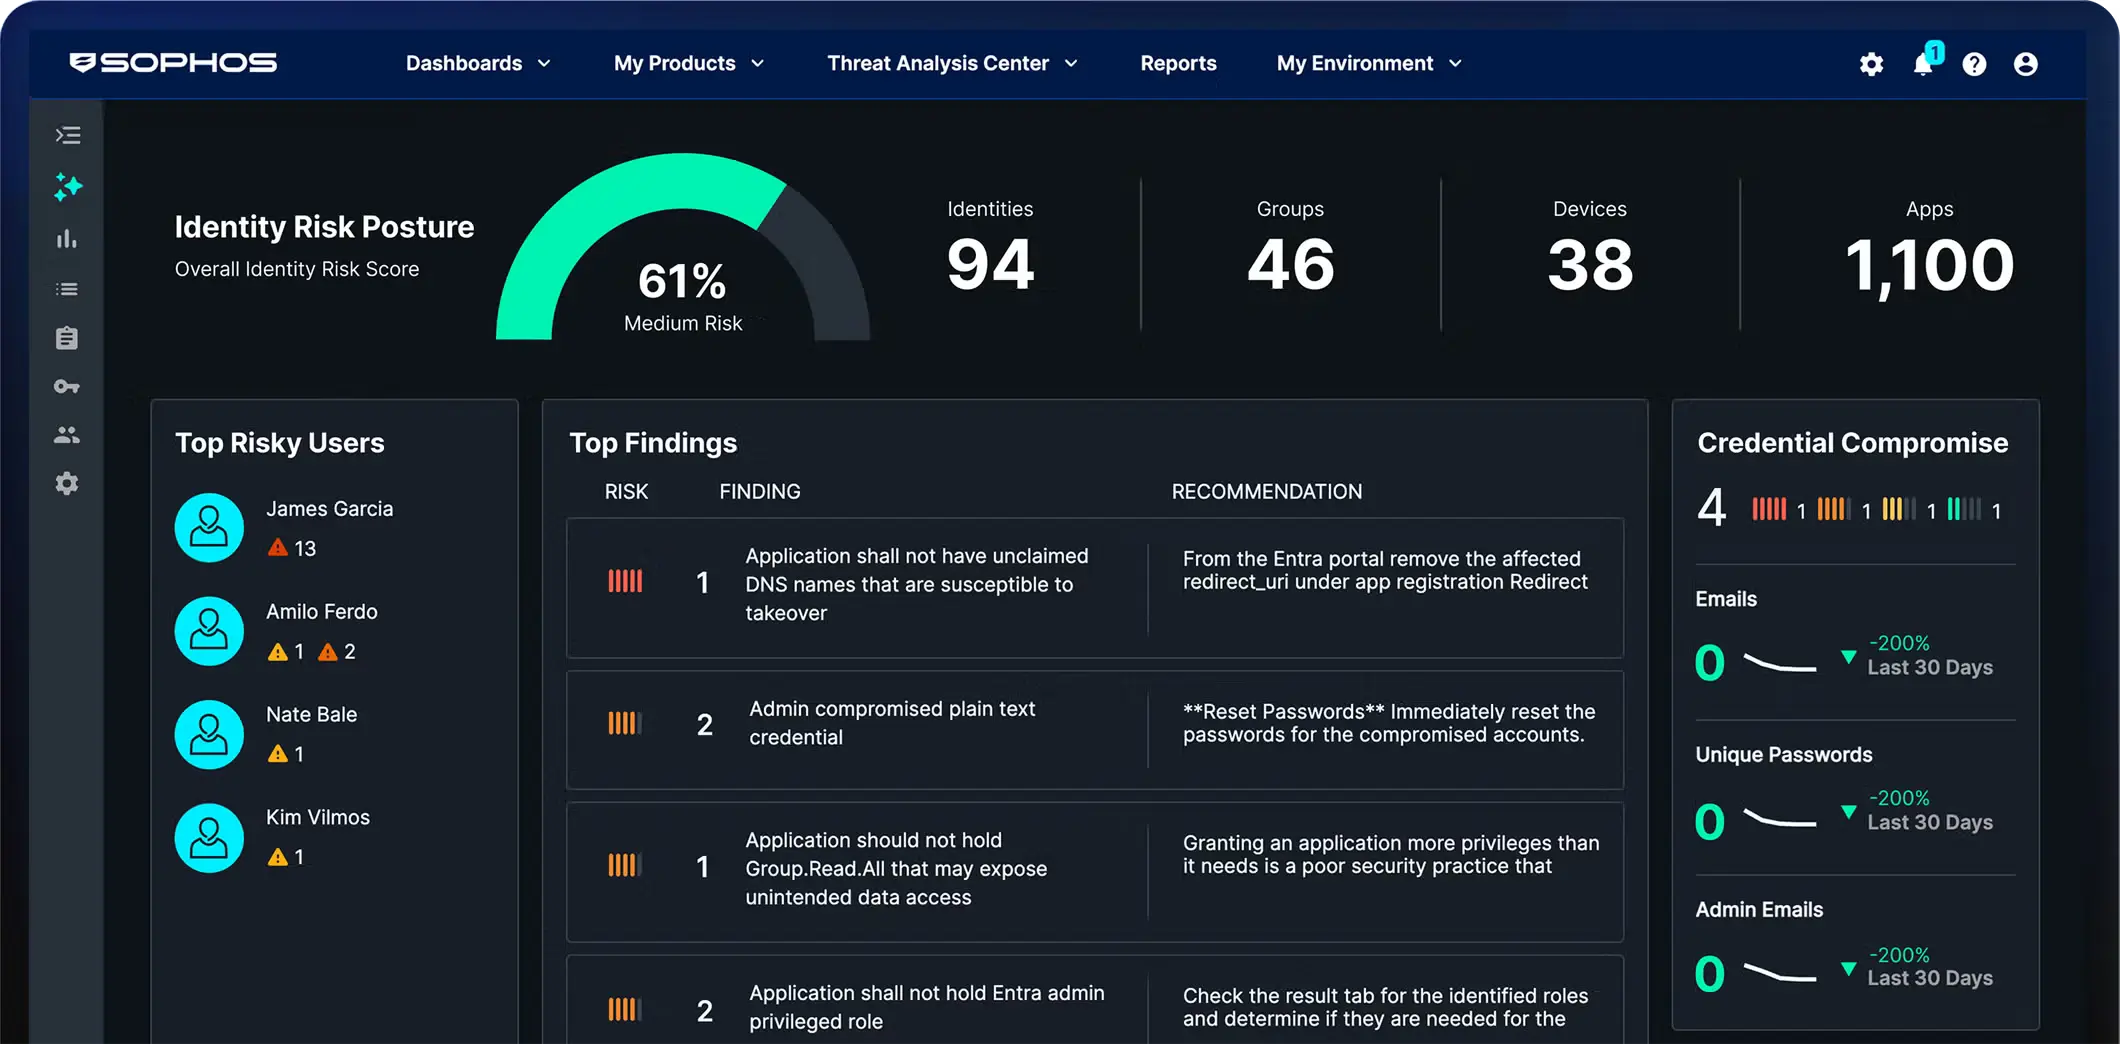Image resolution: width=2120 pixels, height=1044 pixels.
Task: Select the key credentials icon in sidebar
Action: point(67,386)
